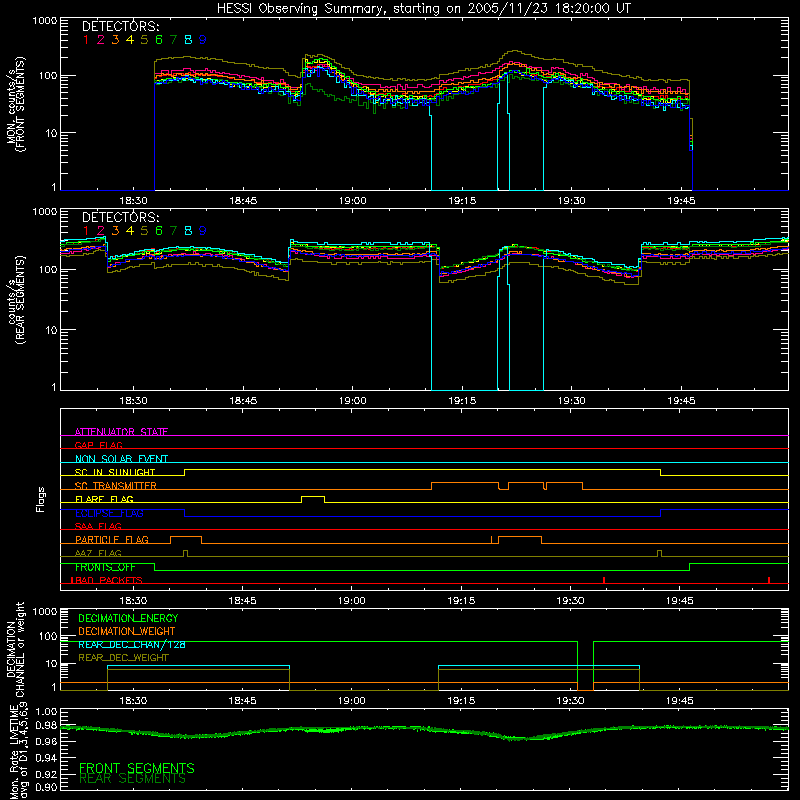Click 18:30 tick label under front segments plot
The image size is (800, 800).
click(x=133, y=201)
